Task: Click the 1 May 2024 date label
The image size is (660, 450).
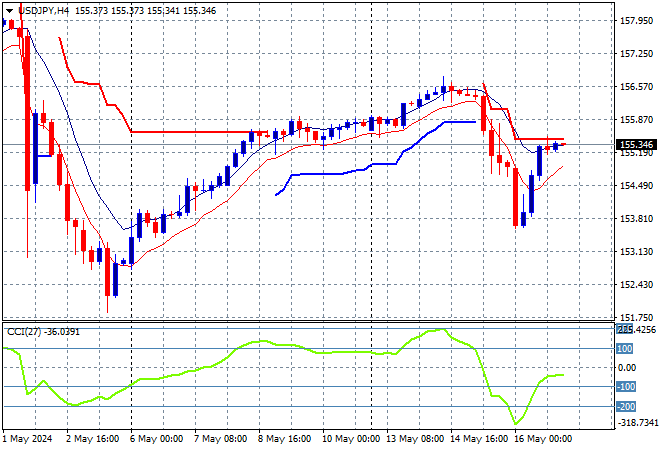Action: pos(27,439)
